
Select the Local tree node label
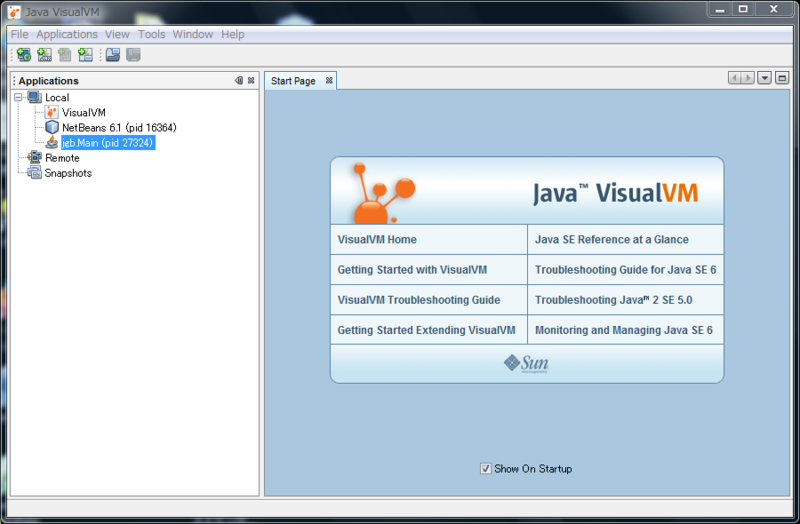coord(57,97)
